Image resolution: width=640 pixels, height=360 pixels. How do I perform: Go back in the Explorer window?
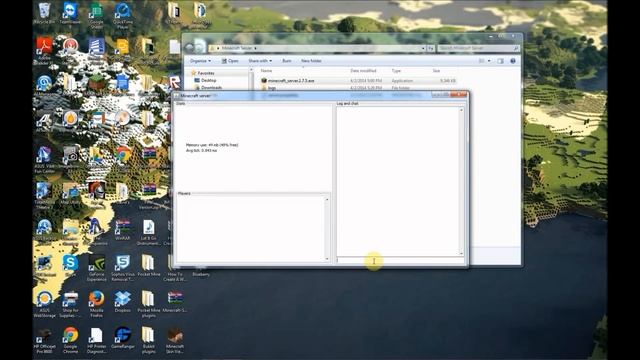point(189,48)
